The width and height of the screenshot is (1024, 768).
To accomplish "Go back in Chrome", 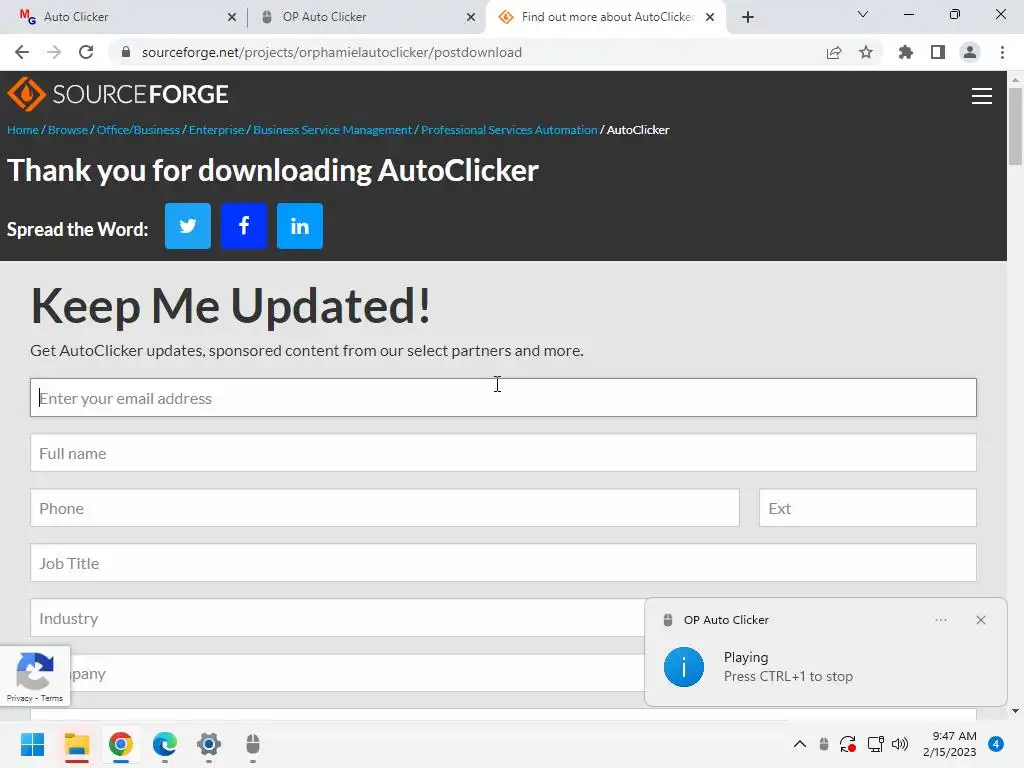I will click(22, 52).
